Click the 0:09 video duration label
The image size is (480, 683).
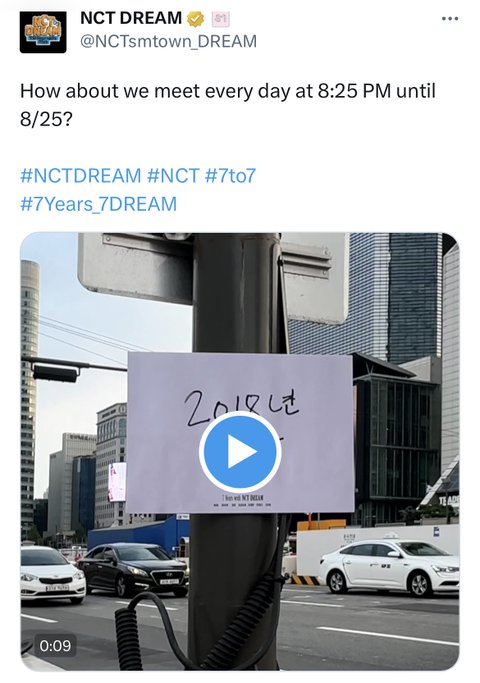[x=55, y=645]
